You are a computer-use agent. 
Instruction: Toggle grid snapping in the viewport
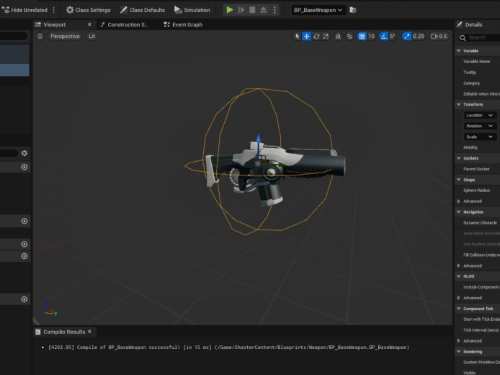click(x=362, y=36)
